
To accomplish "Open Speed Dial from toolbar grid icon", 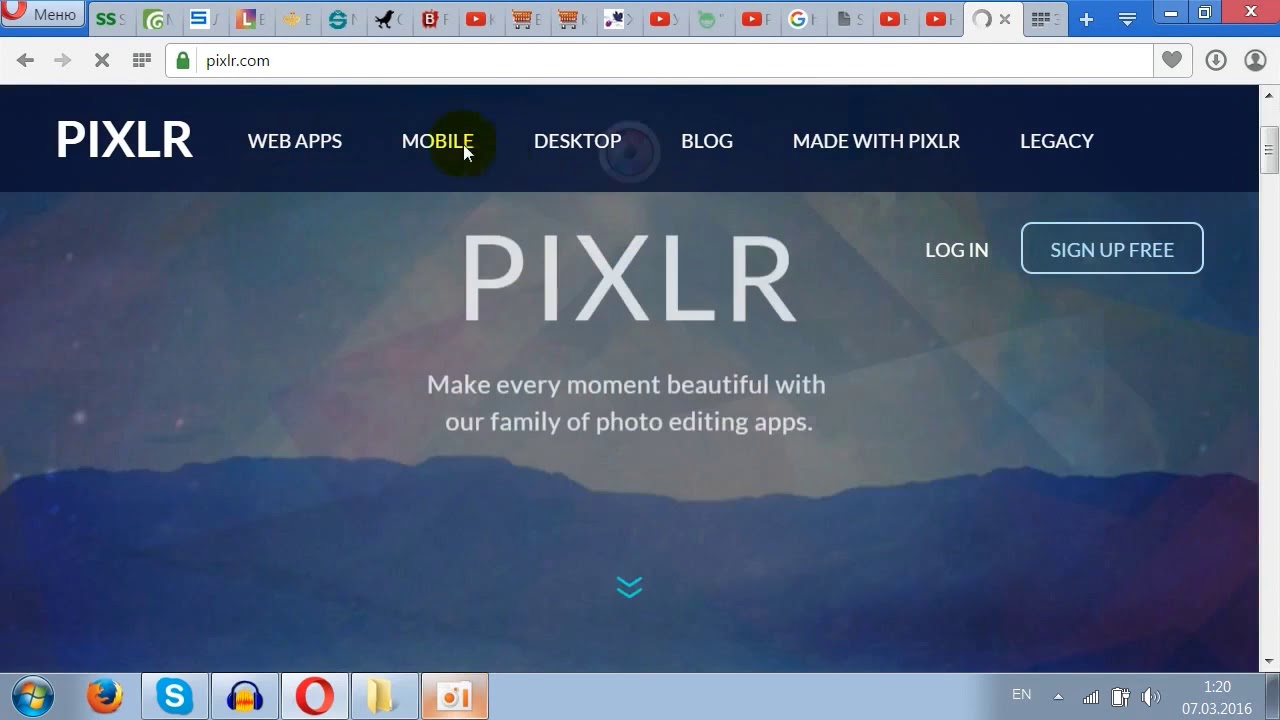I will click(x=141, y=61).
